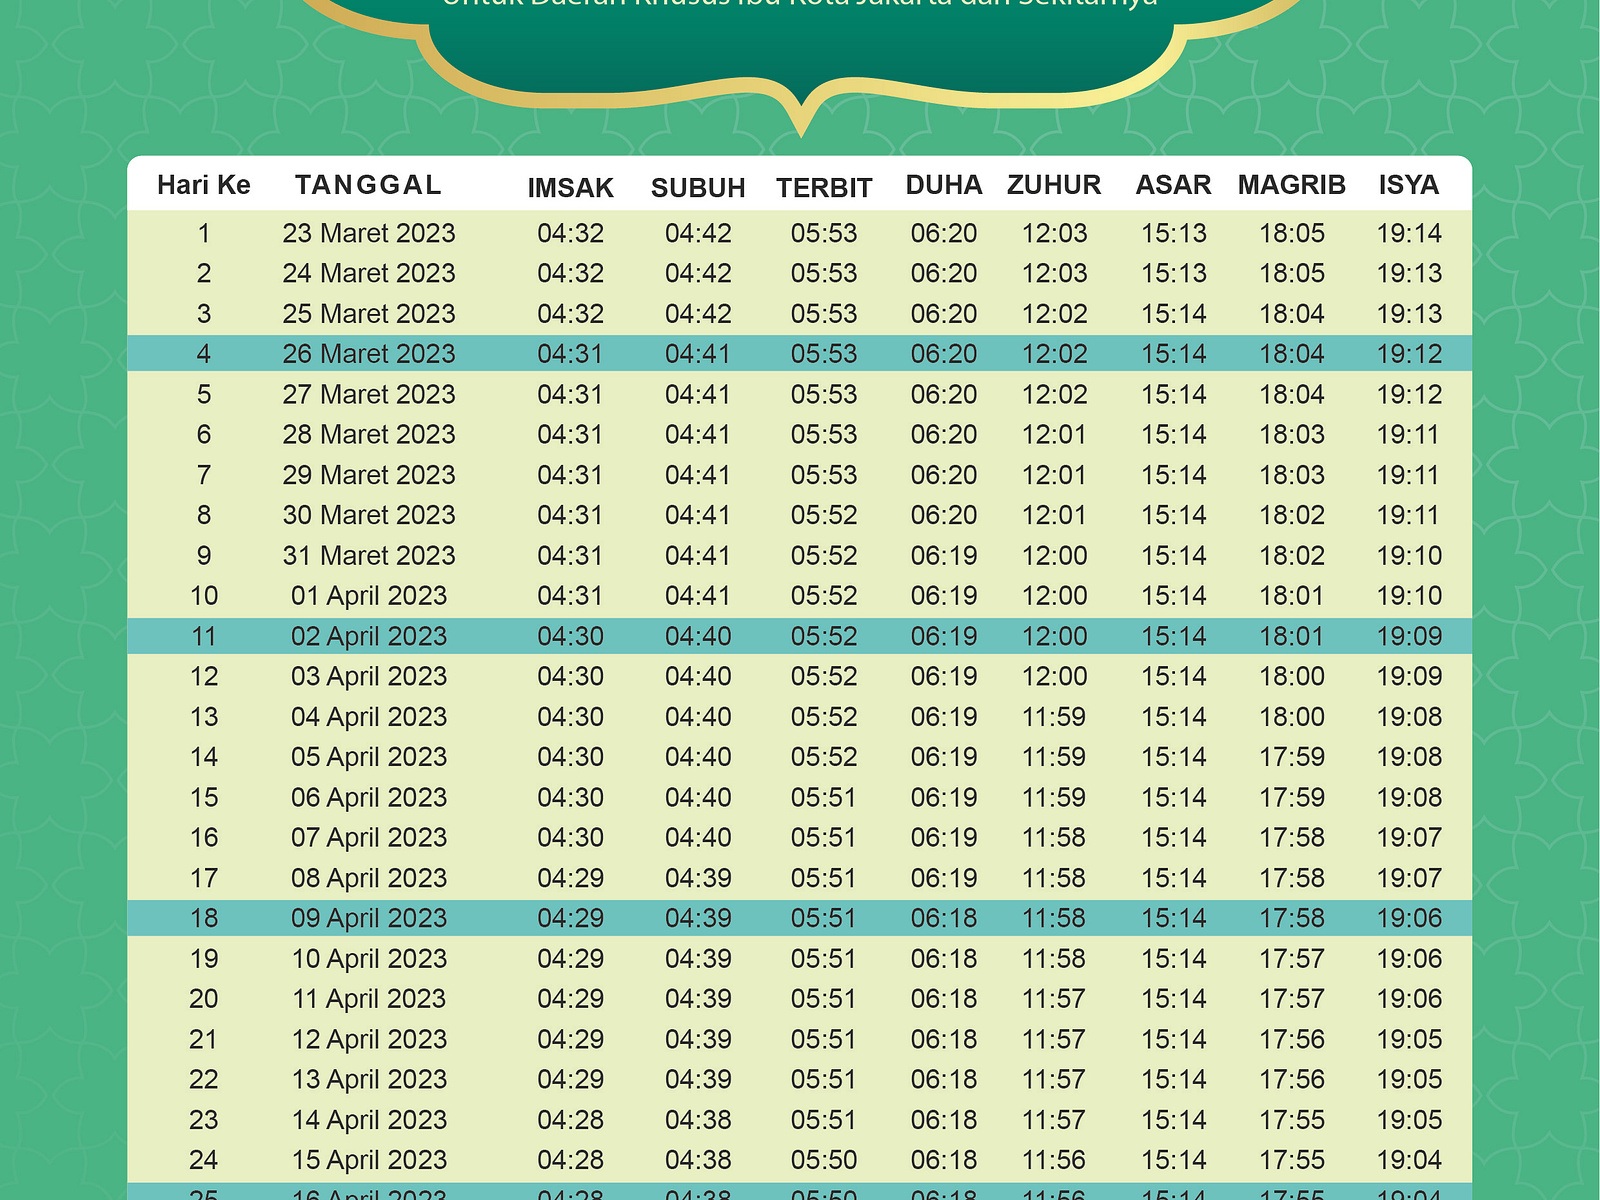Select the date '24 Maret 2023'
The image size is (1600, 1200).
pyautogui.click(x=369, y=273)
